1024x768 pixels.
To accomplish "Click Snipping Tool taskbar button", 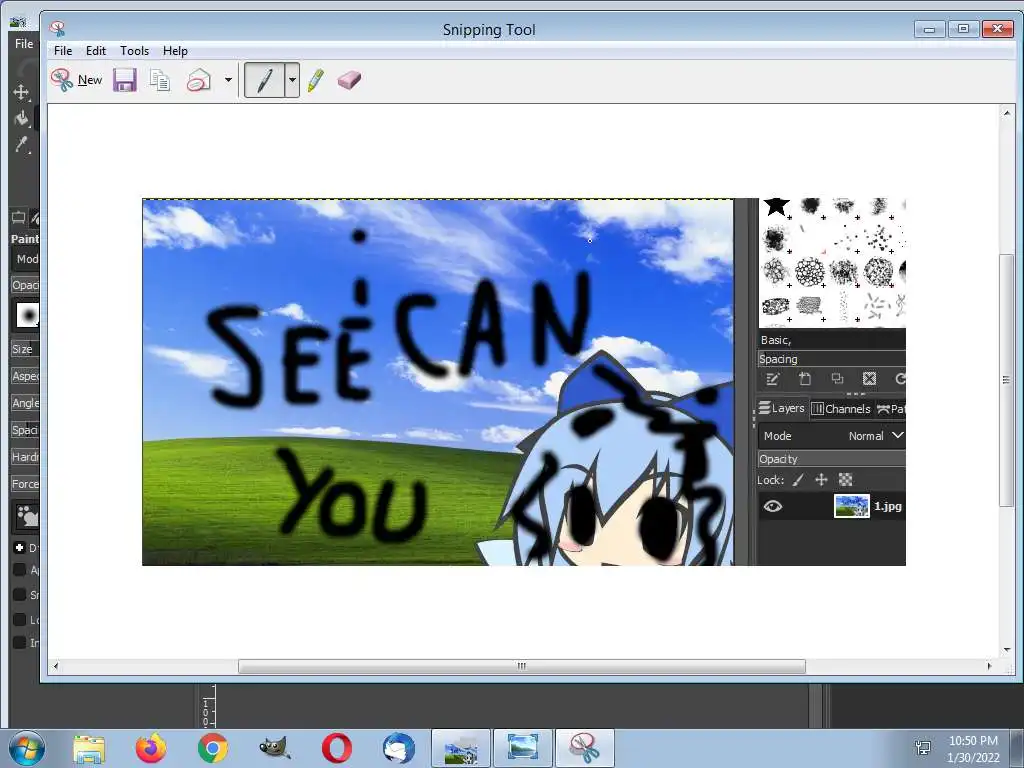I will tap(585, 748).
